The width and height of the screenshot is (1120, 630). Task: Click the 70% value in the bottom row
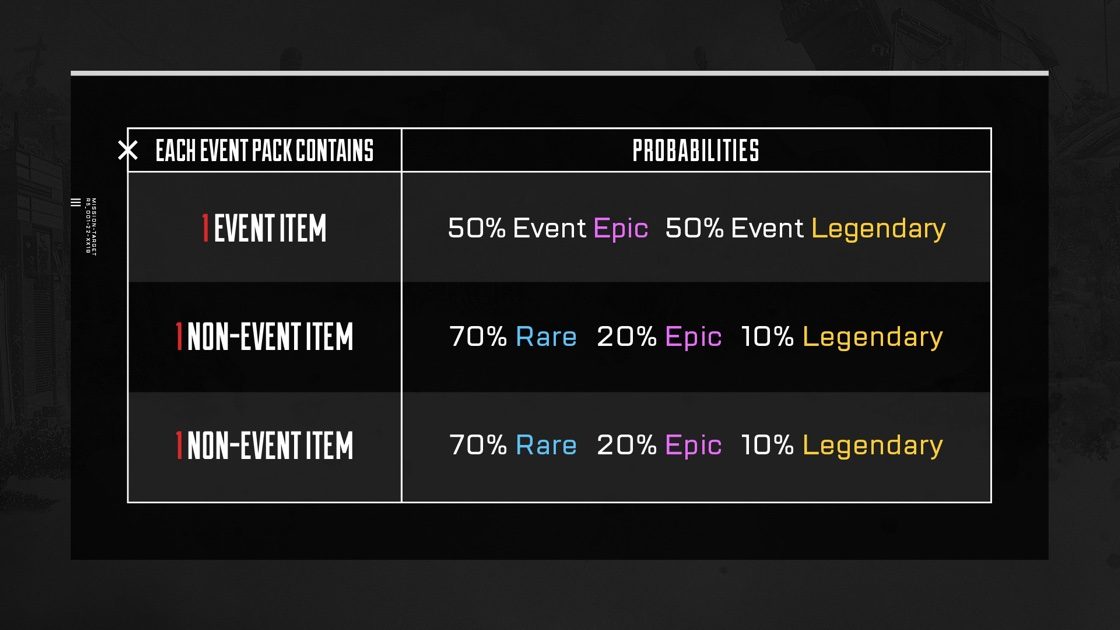pyautogui.click(x=478, y=445)
